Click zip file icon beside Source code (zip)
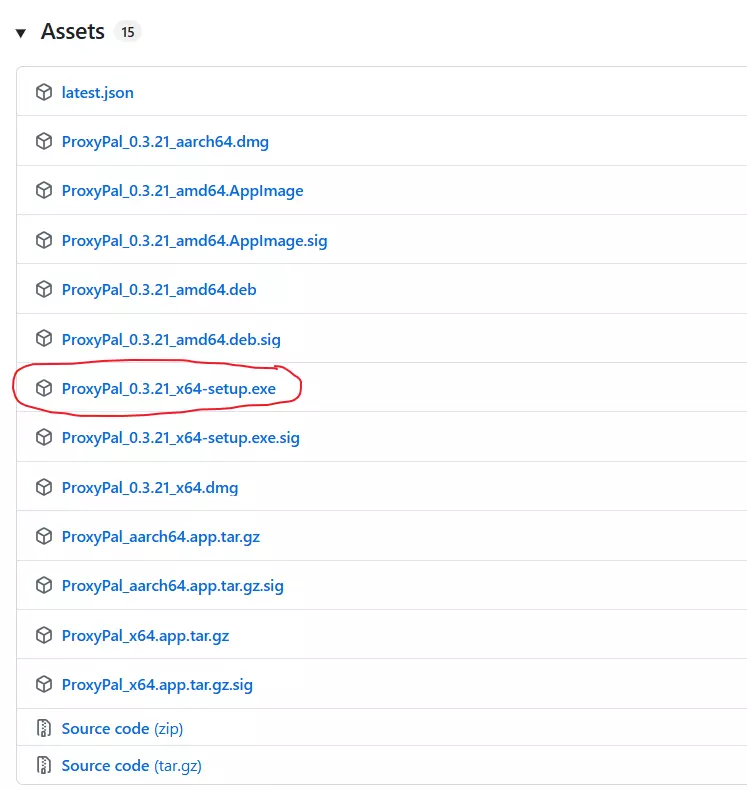This screenshot has height=790, width=747. (43, 728)
